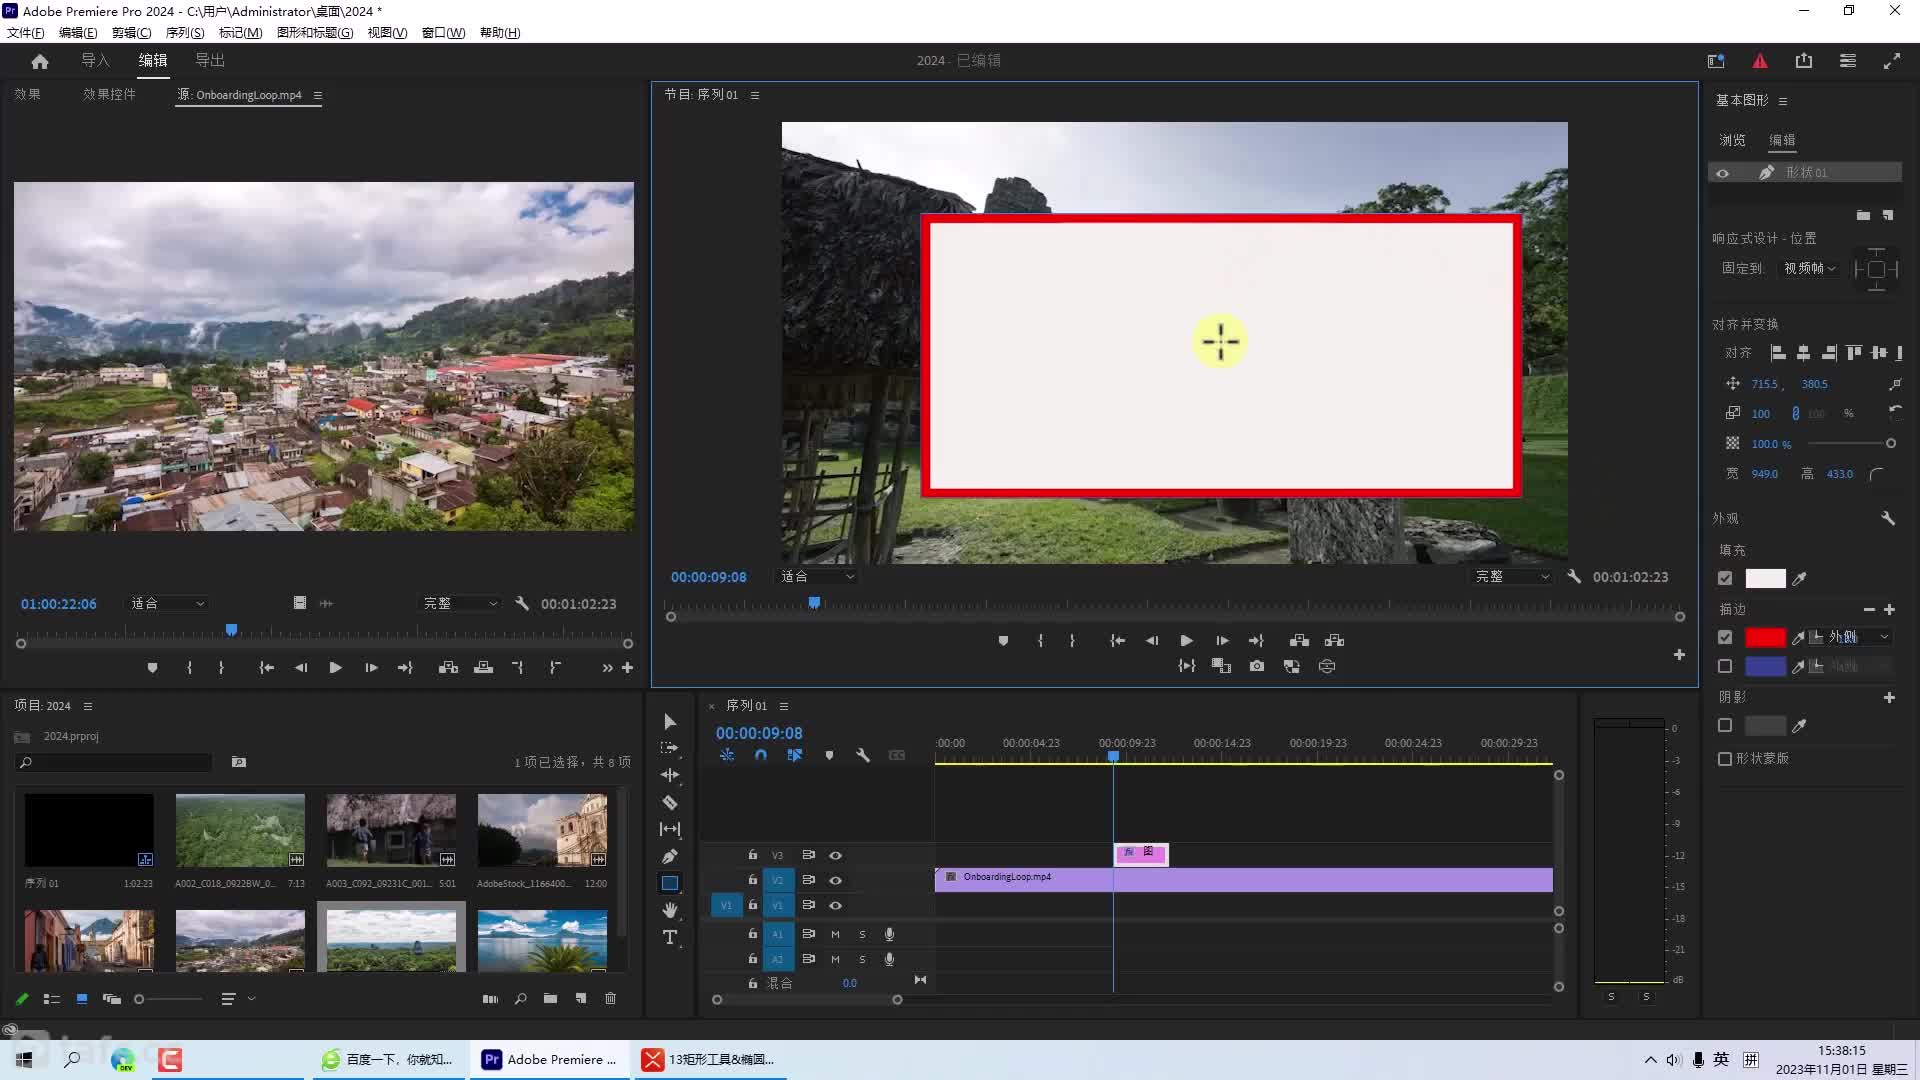Image resolution: width=1920 pixels, height=1080 pixels.
Task: Select the Pen tool in timeline toolbar
Action: click(x=670, y=856)
